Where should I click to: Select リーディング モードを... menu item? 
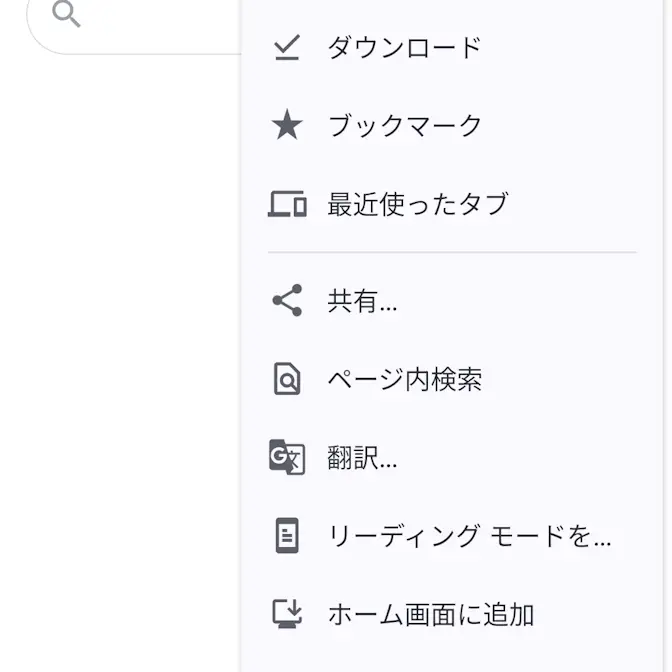pyautogui.click(x=452, y=536)
